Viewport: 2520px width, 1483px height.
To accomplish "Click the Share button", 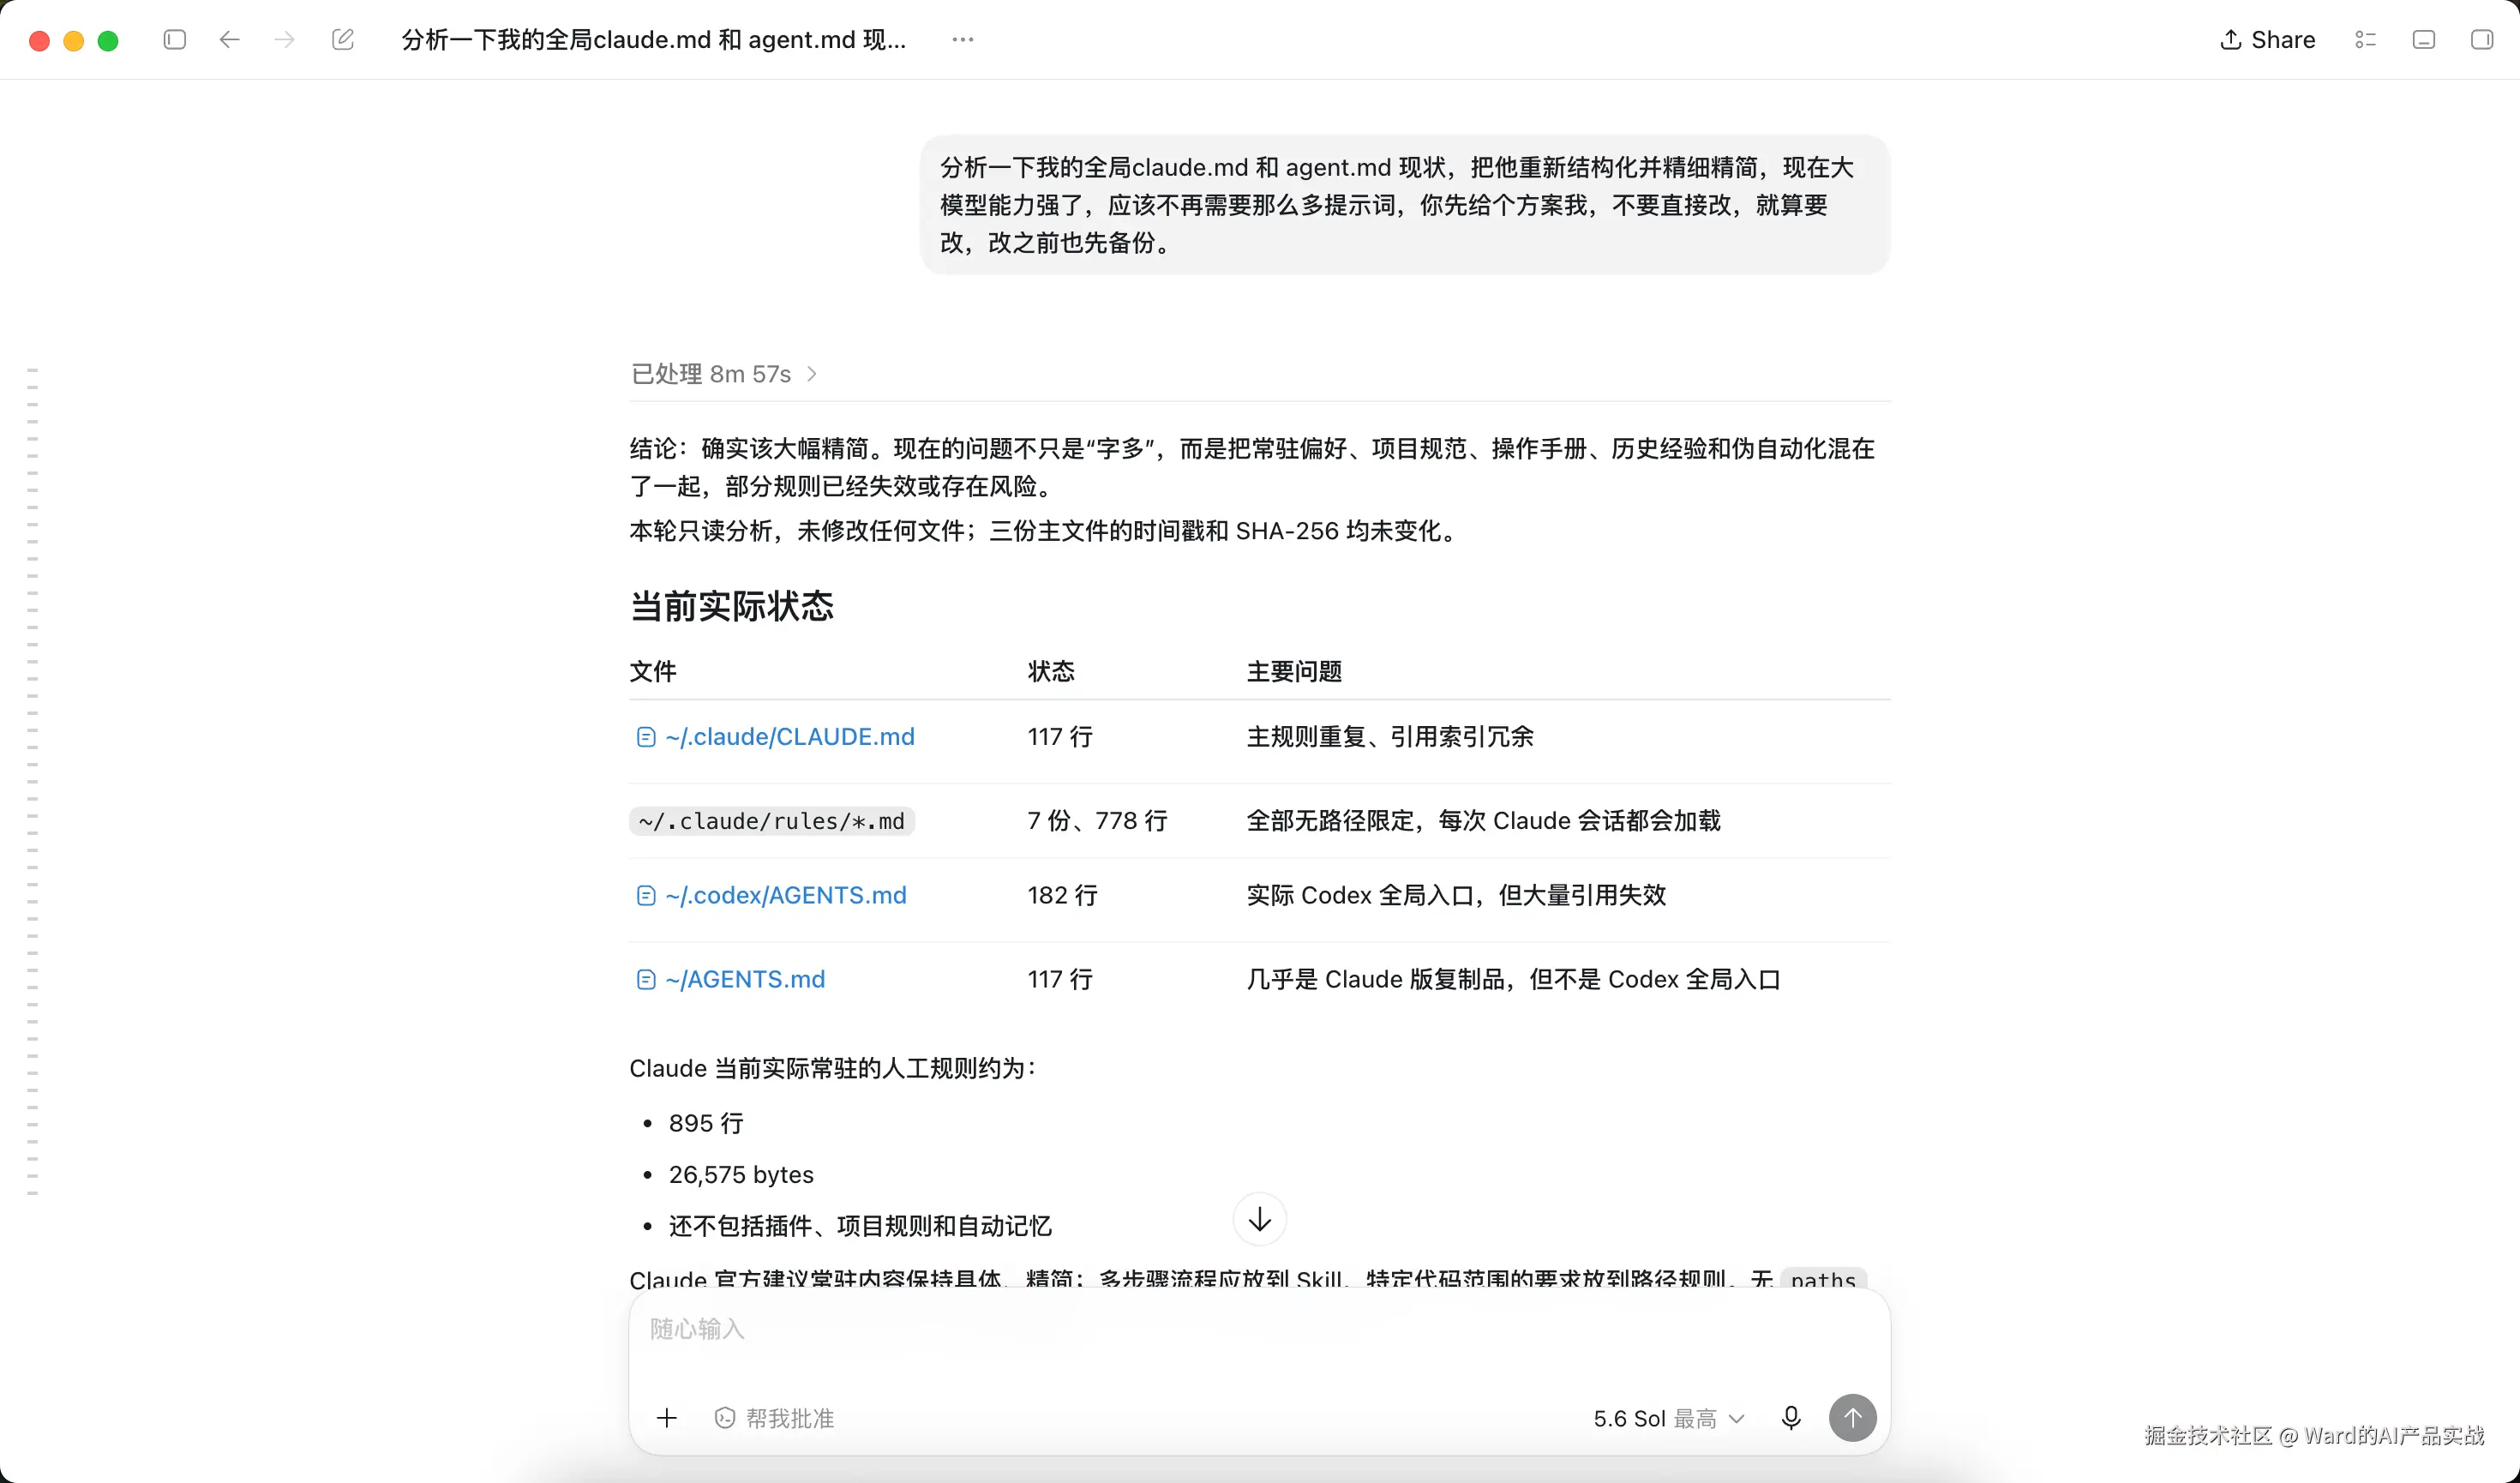I will pos(2268,40).
